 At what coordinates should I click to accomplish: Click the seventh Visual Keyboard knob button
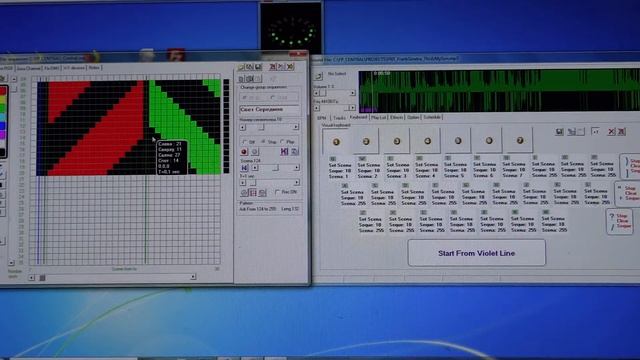click(x=520, y=140)
